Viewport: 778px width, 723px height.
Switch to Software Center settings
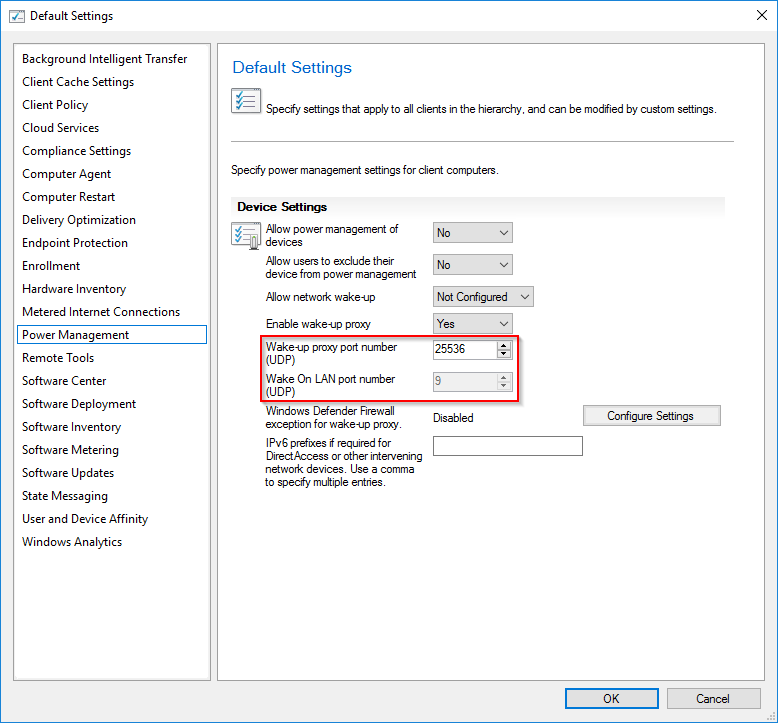(x=64, y=381)
